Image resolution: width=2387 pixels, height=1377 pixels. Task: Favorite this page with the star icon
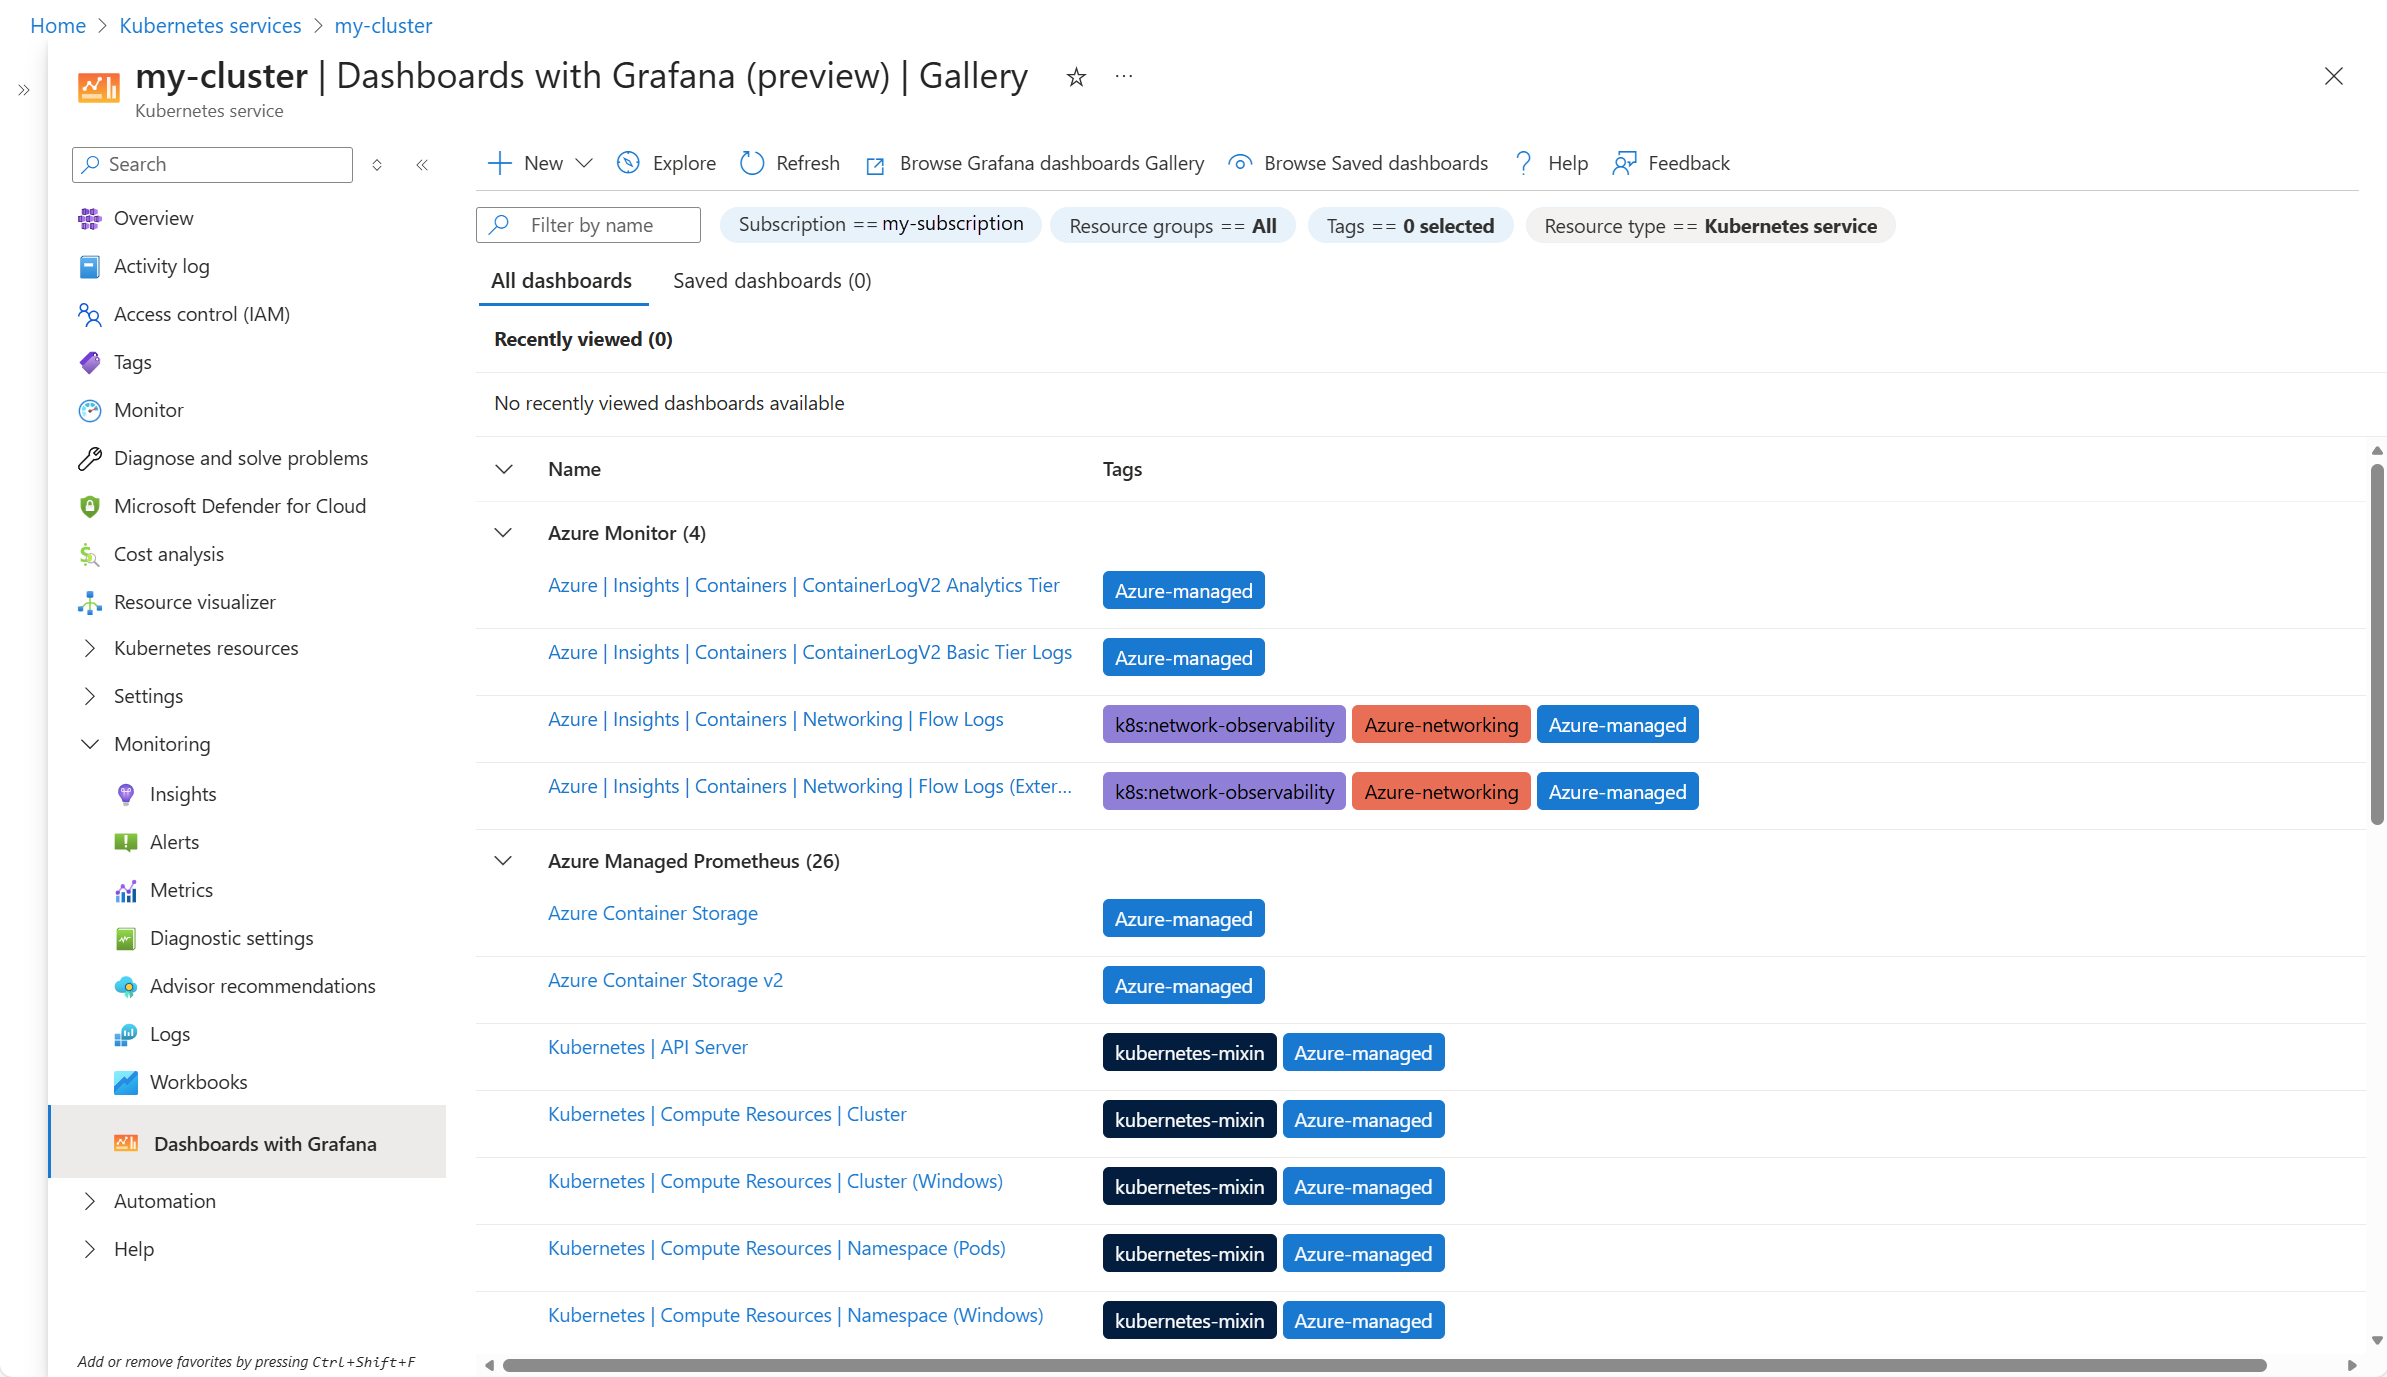point(1076,77)
